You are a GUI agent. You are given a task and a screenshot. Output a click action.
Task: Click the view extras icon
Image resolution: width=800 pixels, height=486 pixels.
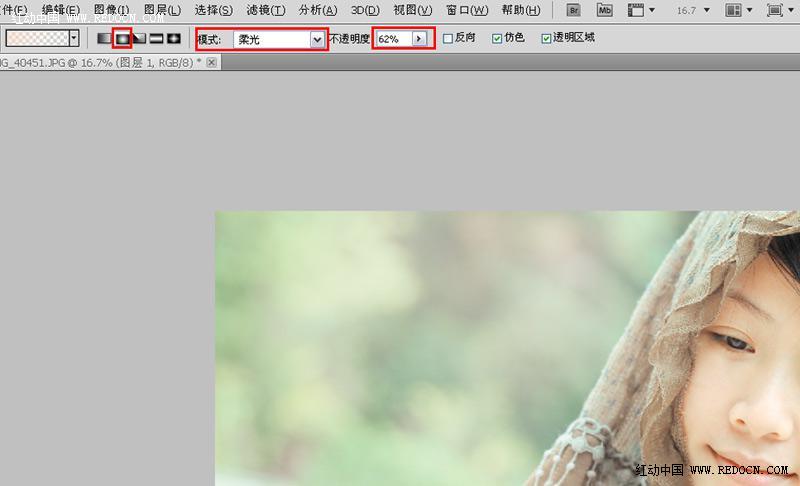635,10
